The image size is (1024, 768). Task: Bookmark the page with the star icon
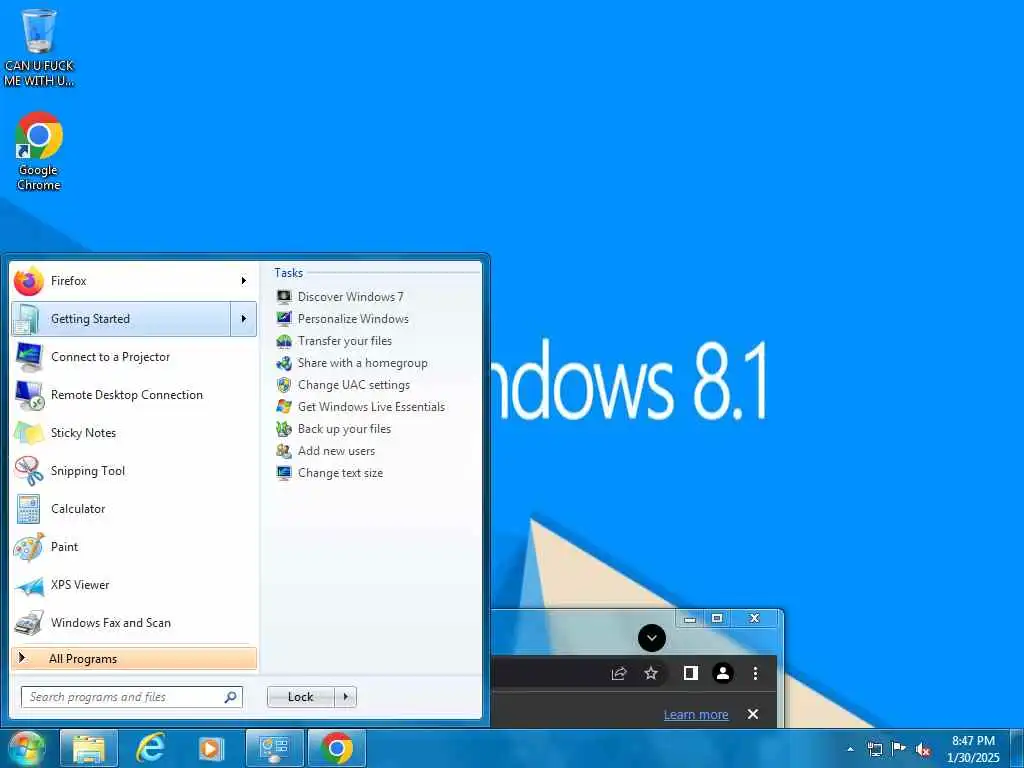click(x=651, y=673)
